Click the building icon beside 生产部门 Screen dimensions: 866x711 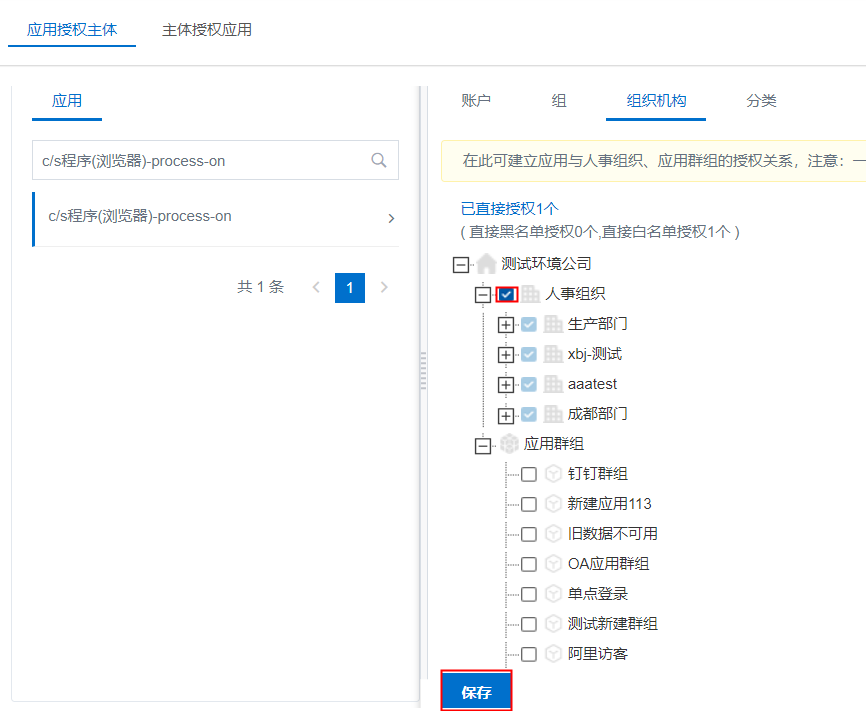(x=553, y=324)
